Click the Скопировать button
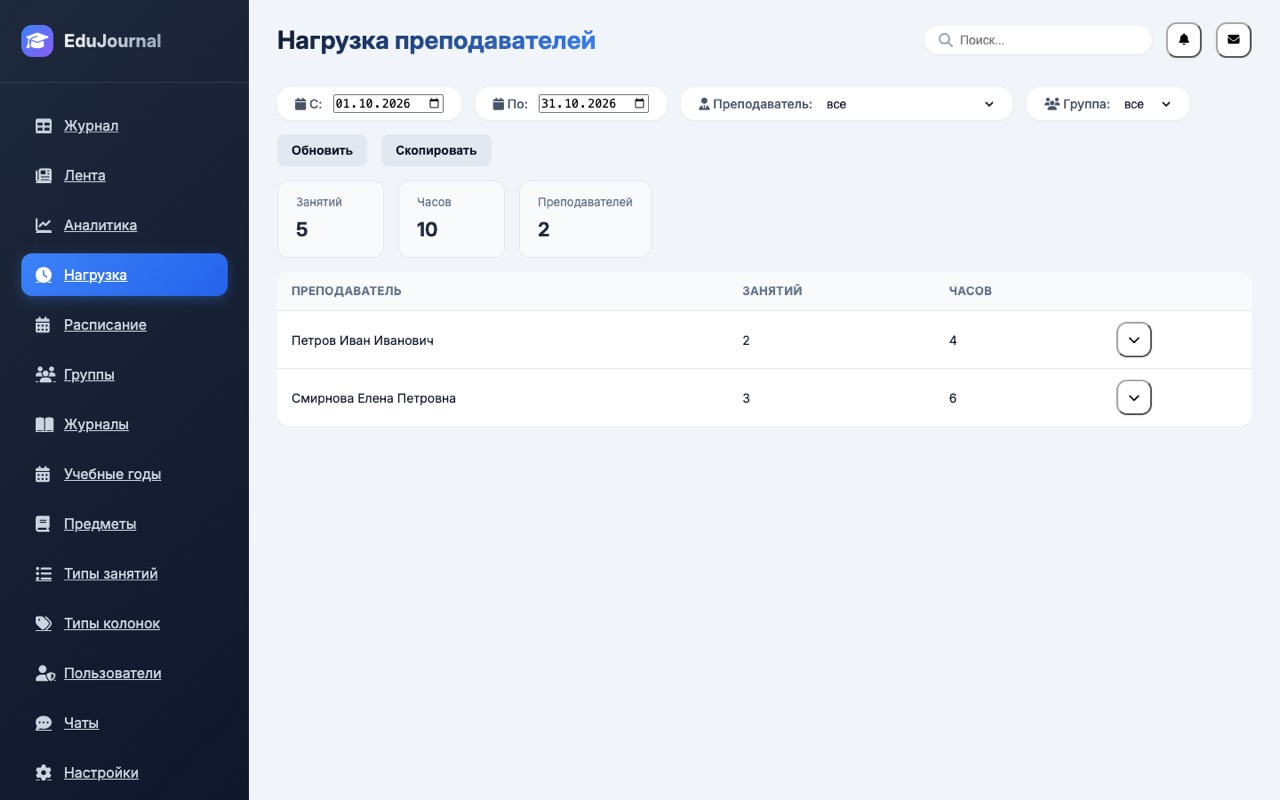 [436, 151]
